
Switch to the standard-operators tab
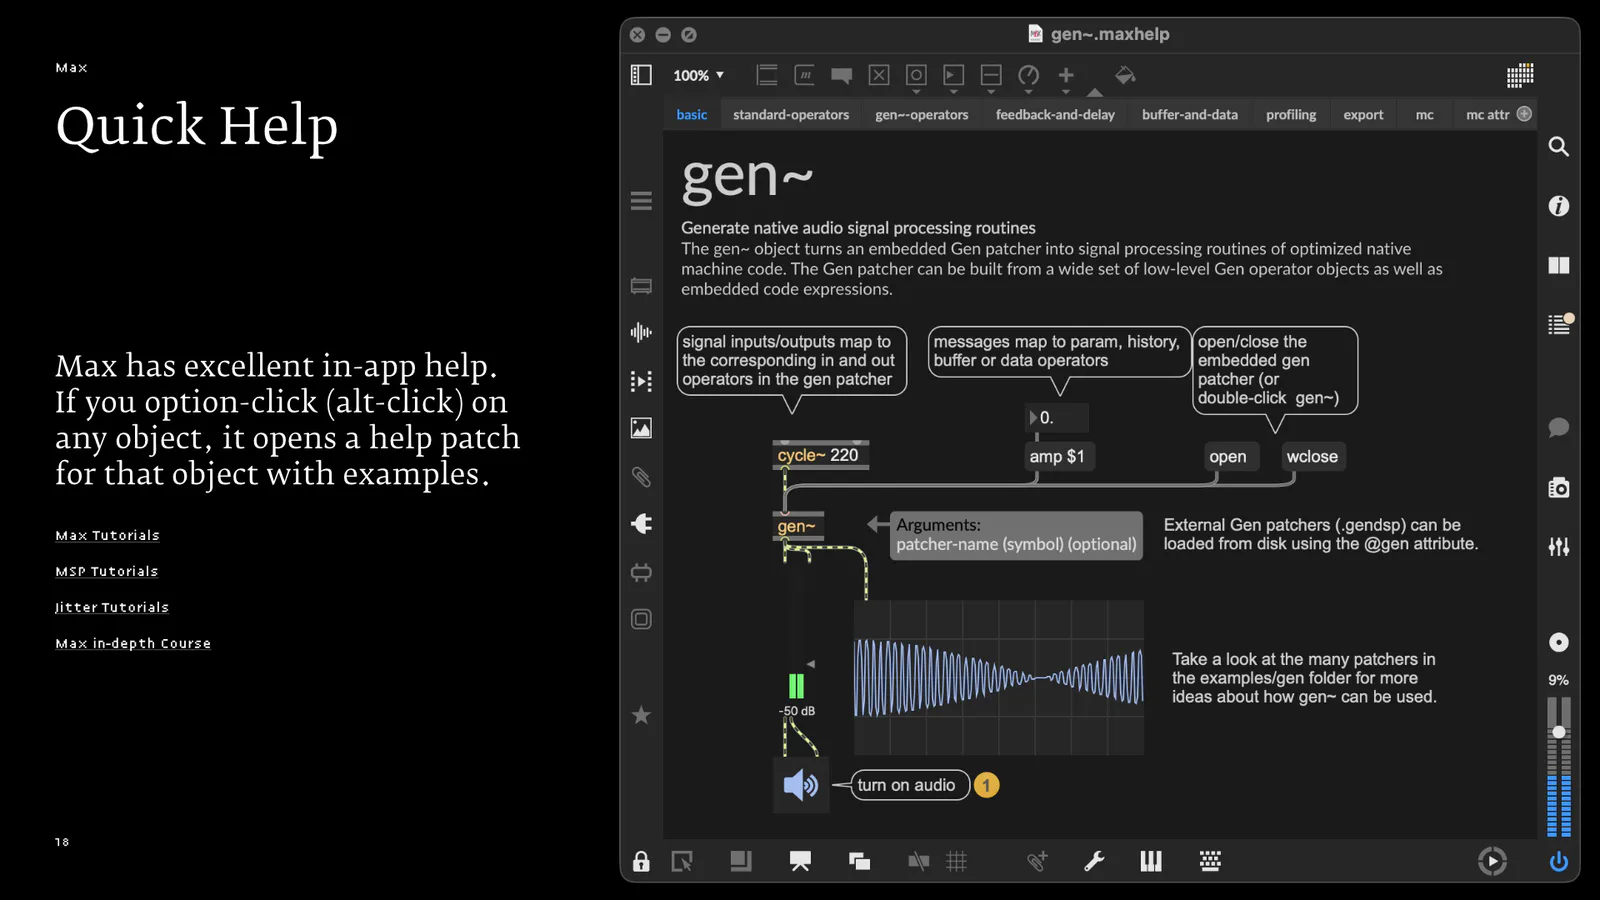791,115
